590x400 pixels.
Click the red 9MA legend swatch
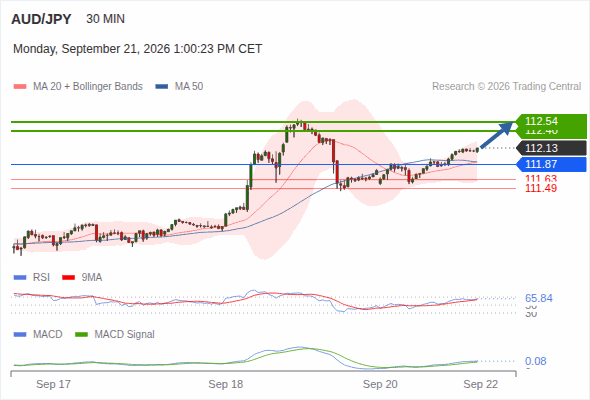pos(68,278)
